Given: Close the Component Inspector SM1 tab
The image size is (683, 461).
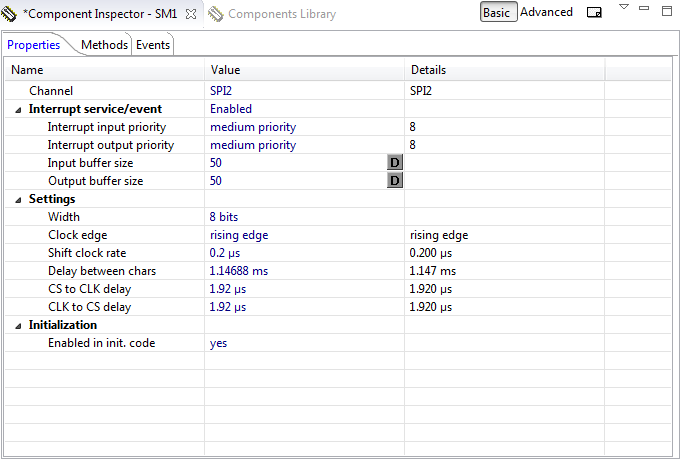Looking at the screenshot, I should tap(191, 14).
